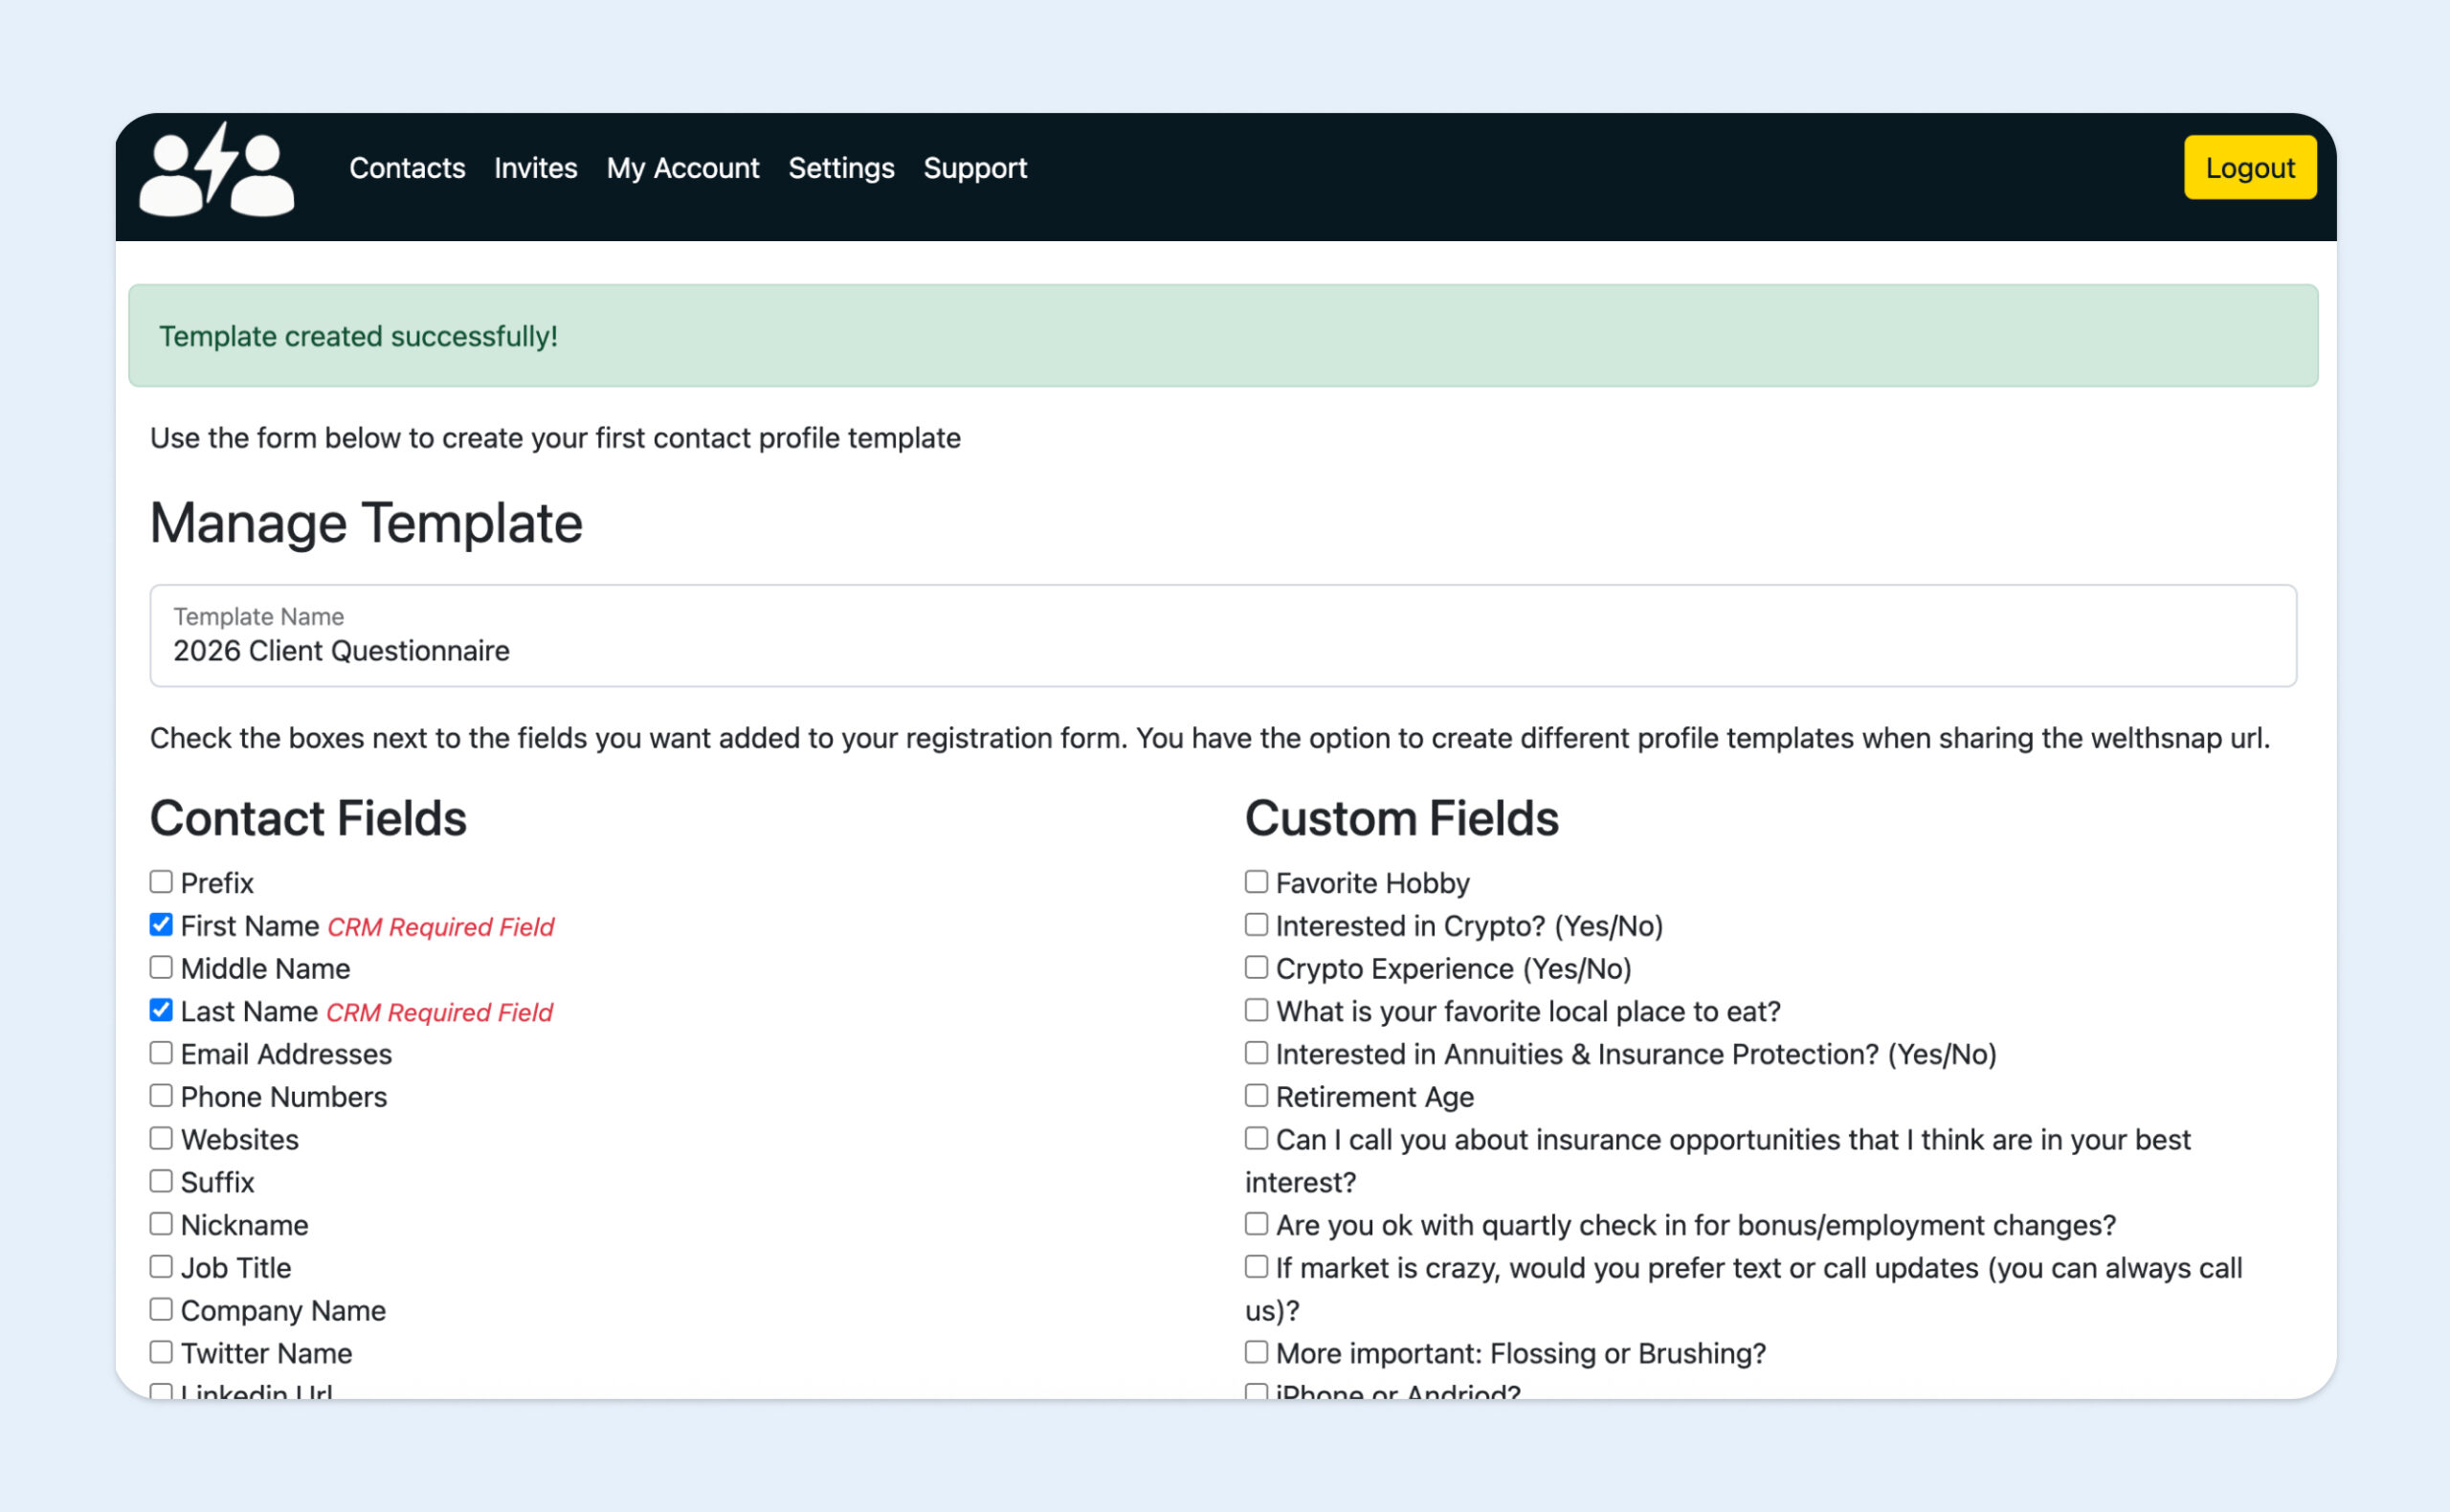Check Phone Numbers in Contact Fields
This screenshot has width=2450, height=1512.
tap(161, 1094)
